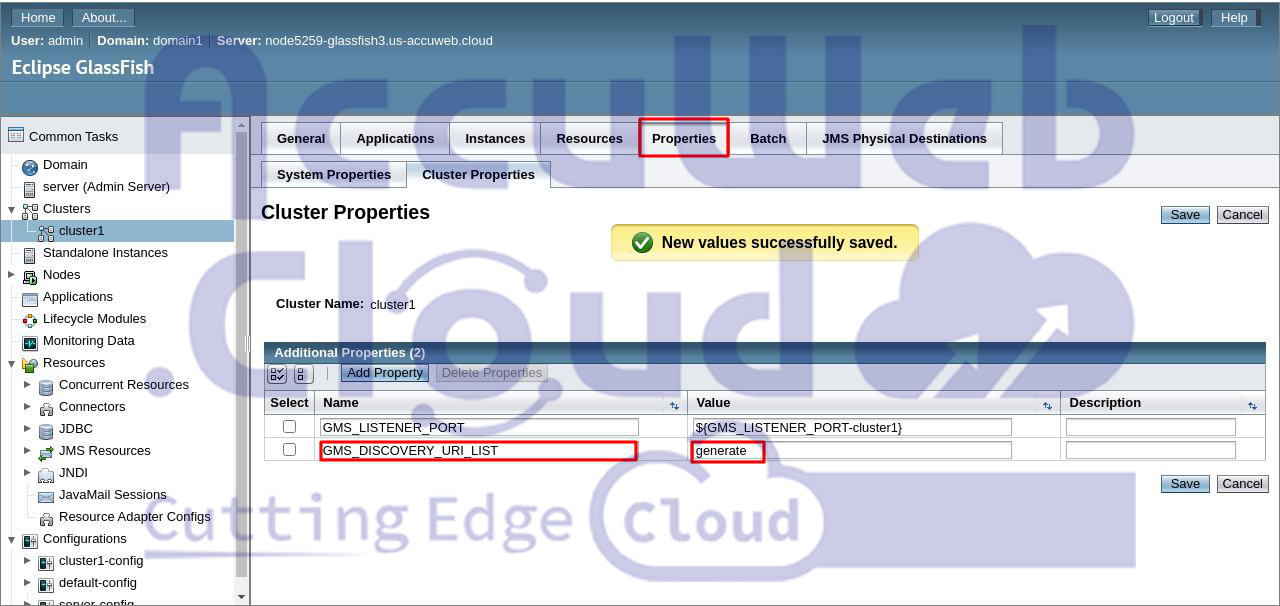Image resolution: width=1280 pixels, height=606 pixels.
Task: Check the GMS_DISCOVERY_URI_LIST row checkbox
Action: (290, 450)
